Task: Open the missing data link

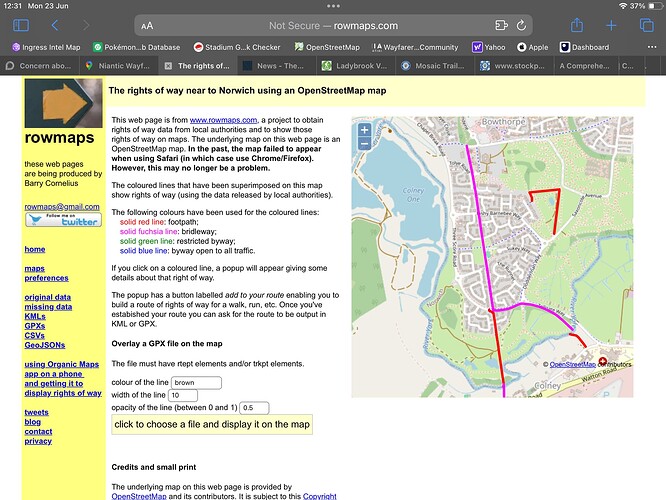Action: coord(48,307)
